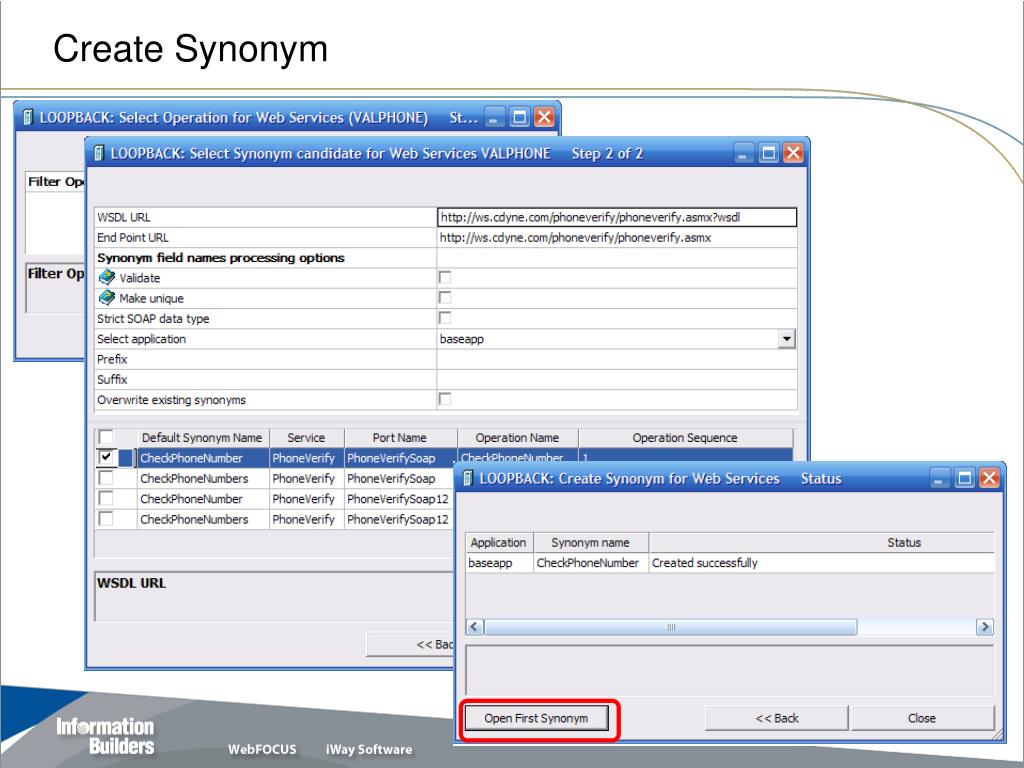Close the Select Operation window
This screenshot has width=1024, height=768.
click(x=544, y=117)
